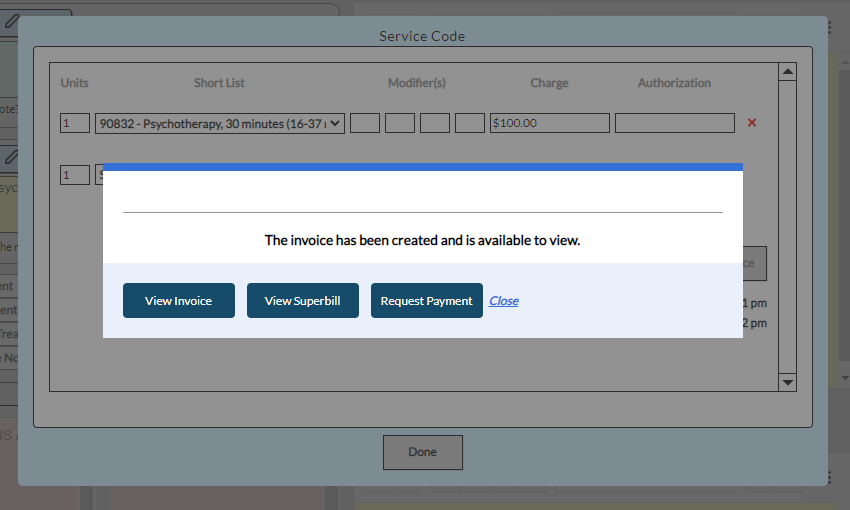Select the $100.00 charge field
Image resolution: width=850 pixels, height=510 pixels.
(549, 123)
